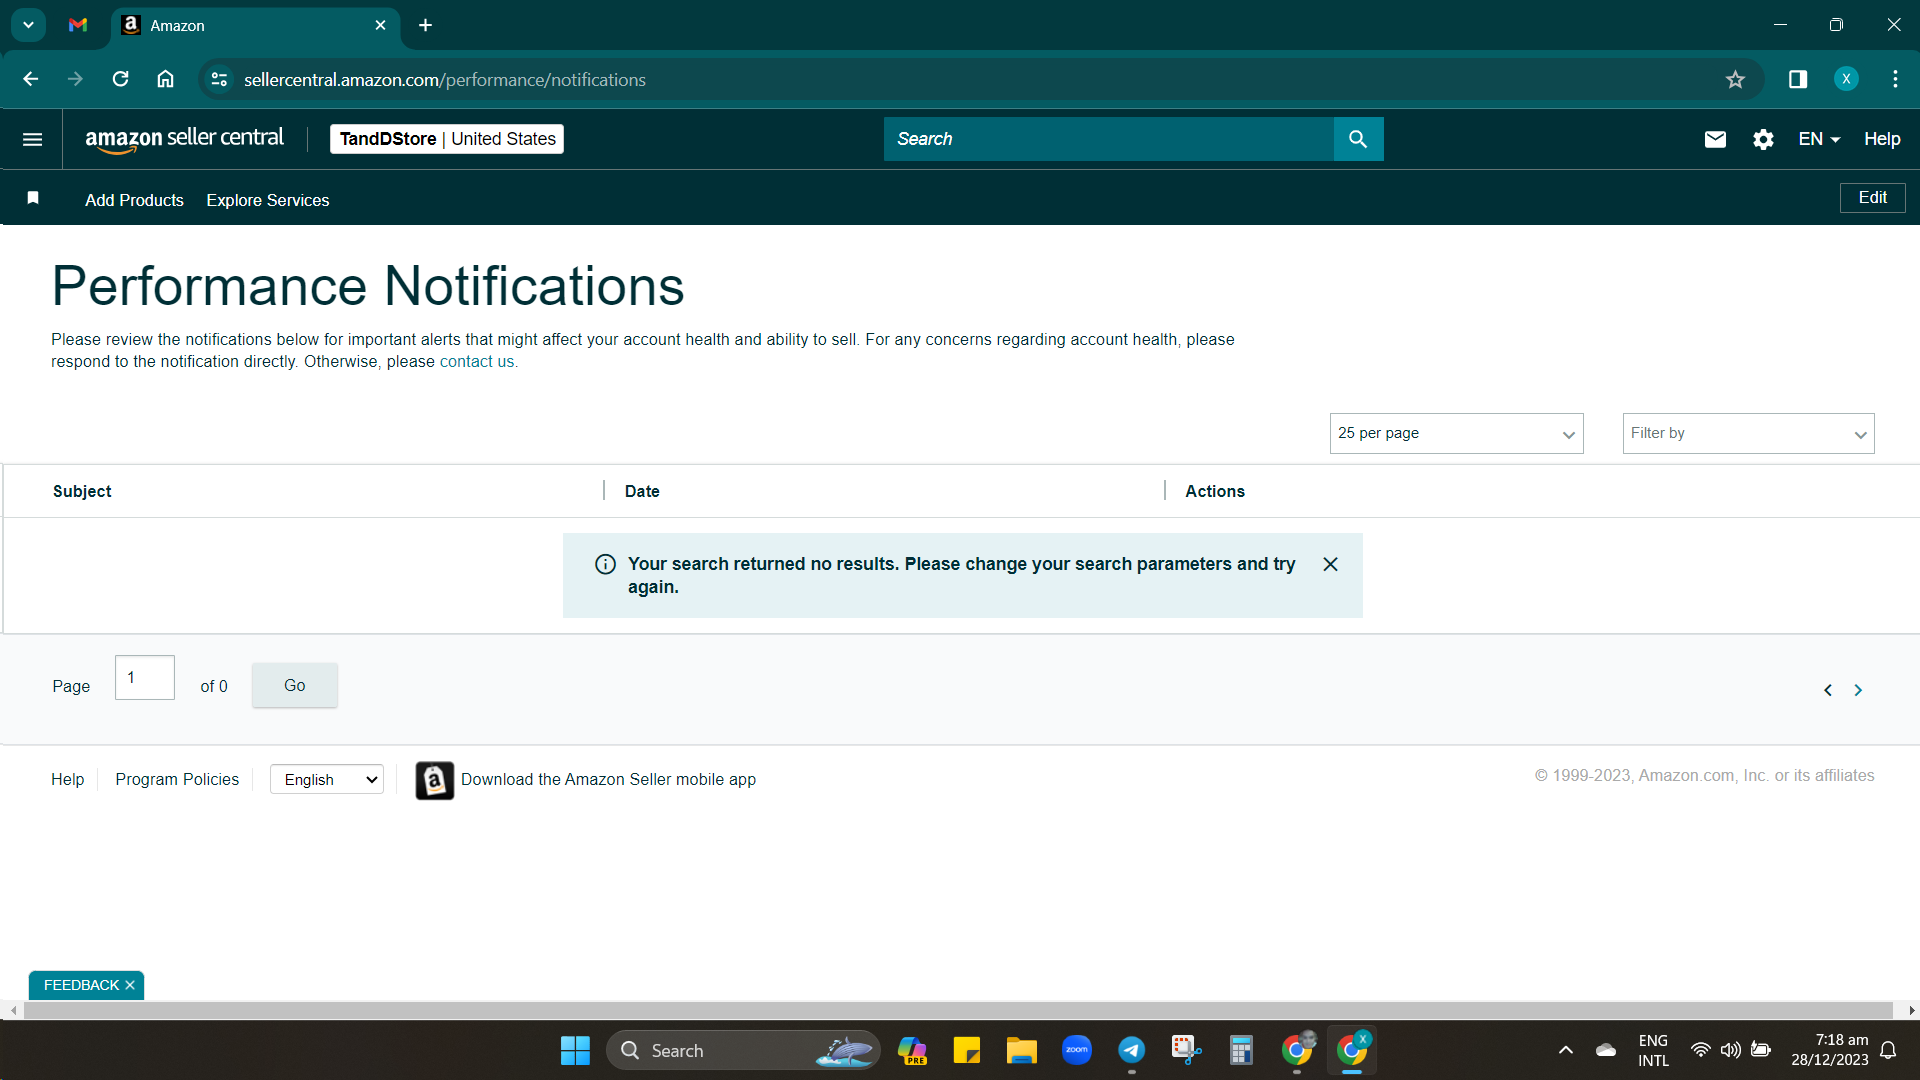The image size is (1920, 1080).
Task: Open the buyer messages mail icon
Action: [x=1715, y=139]
